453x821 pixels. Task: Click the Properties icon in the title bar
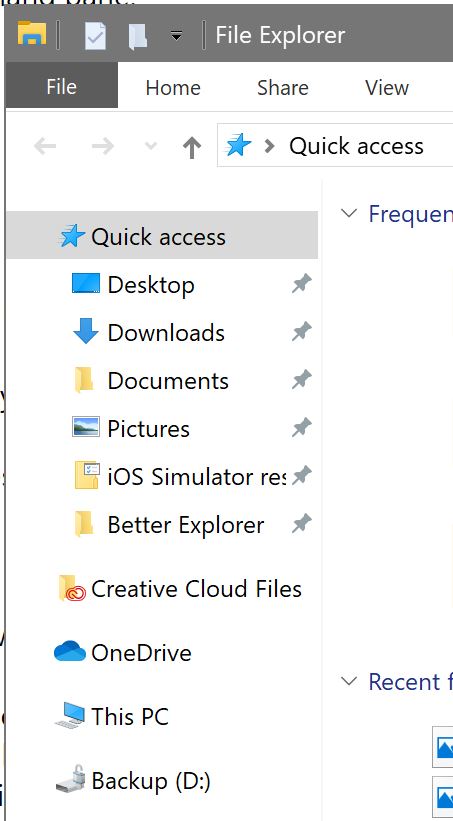pyautogui.click(x=95, y=35)
